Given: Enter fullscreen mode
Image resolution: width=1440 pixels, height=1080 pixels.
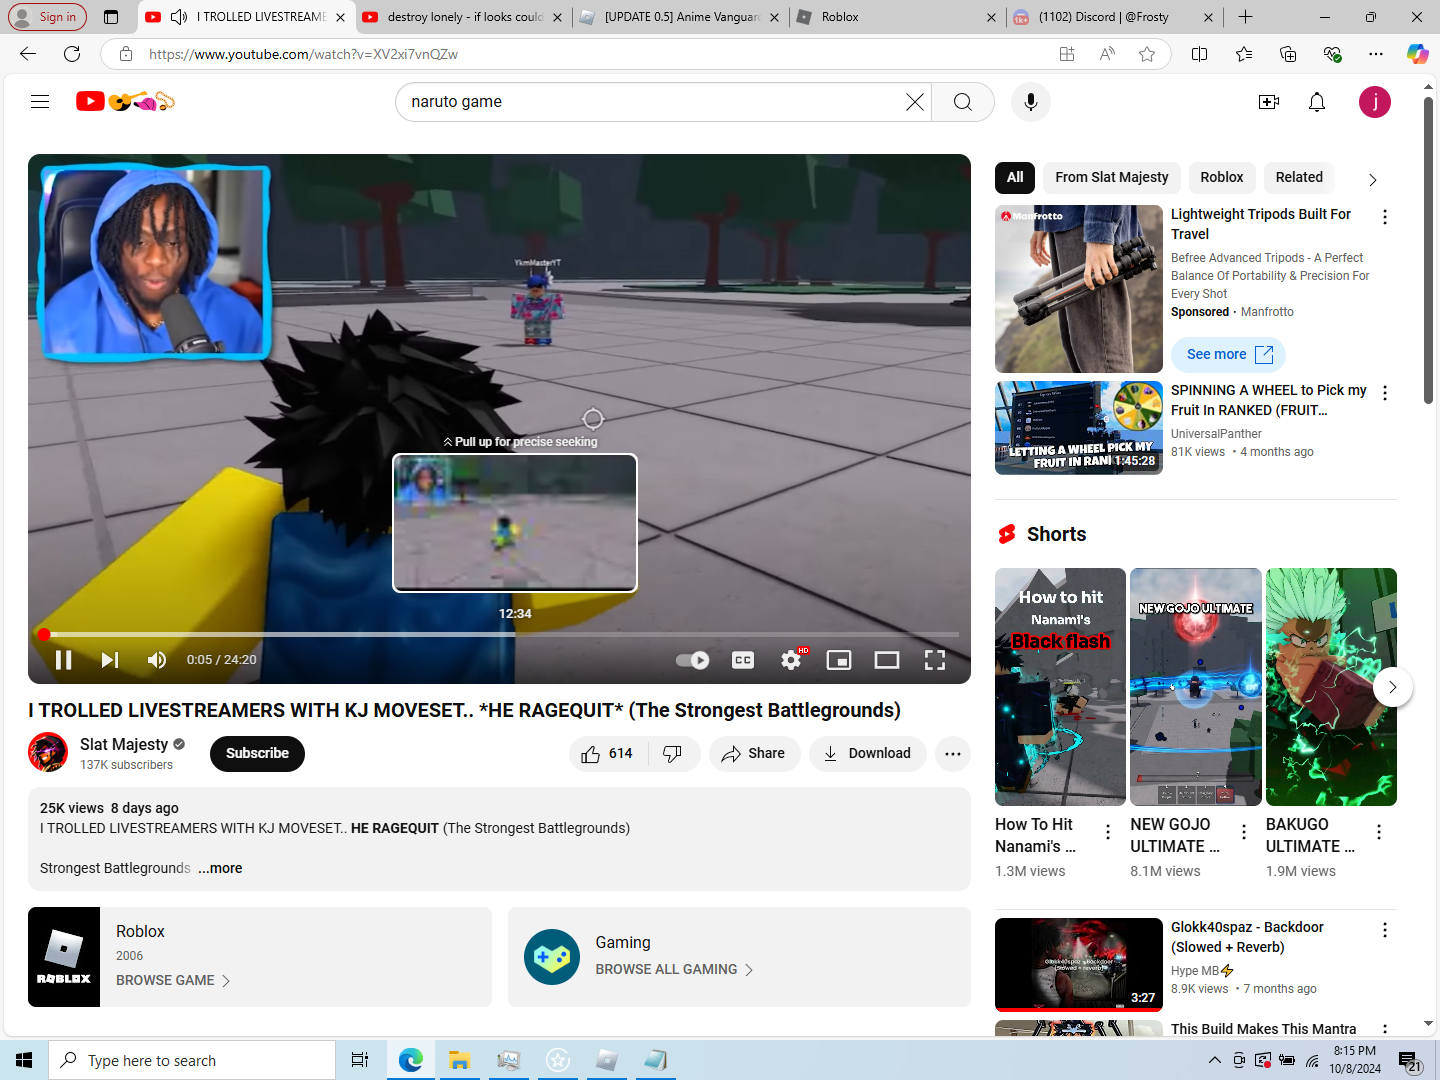Looking at the screenshot, I should (935, 660).
